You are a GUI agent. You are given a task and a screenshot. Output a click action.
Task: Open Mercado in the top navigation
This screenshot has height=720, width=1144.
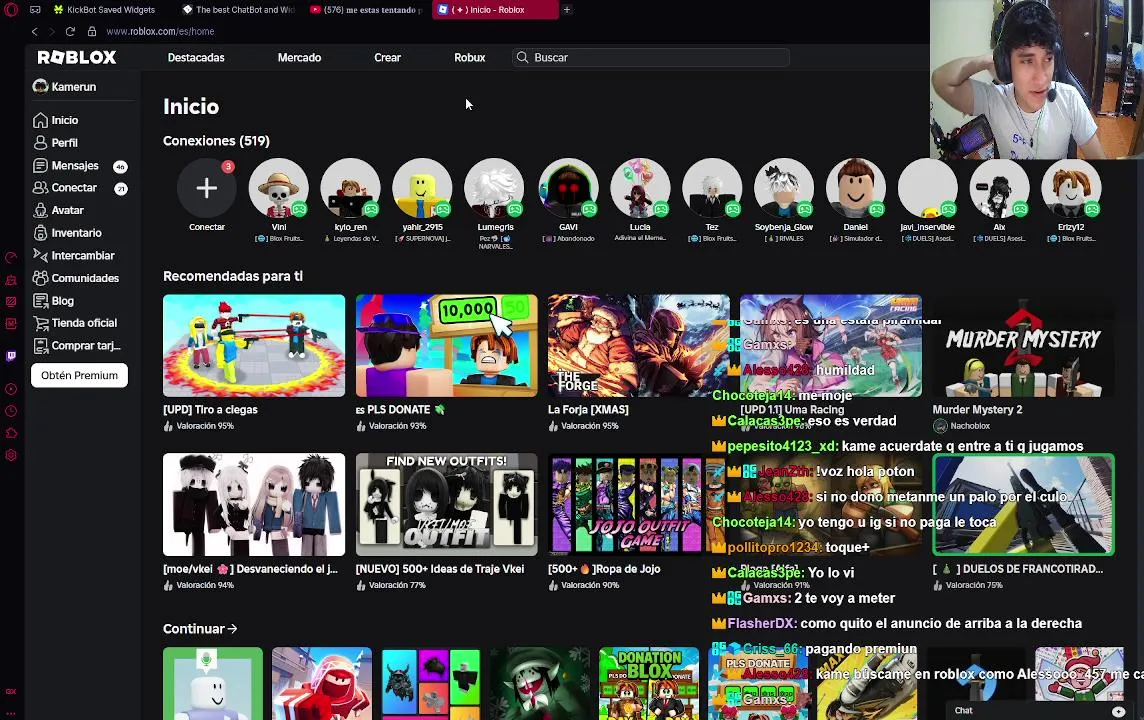click(x=299, y=58)
